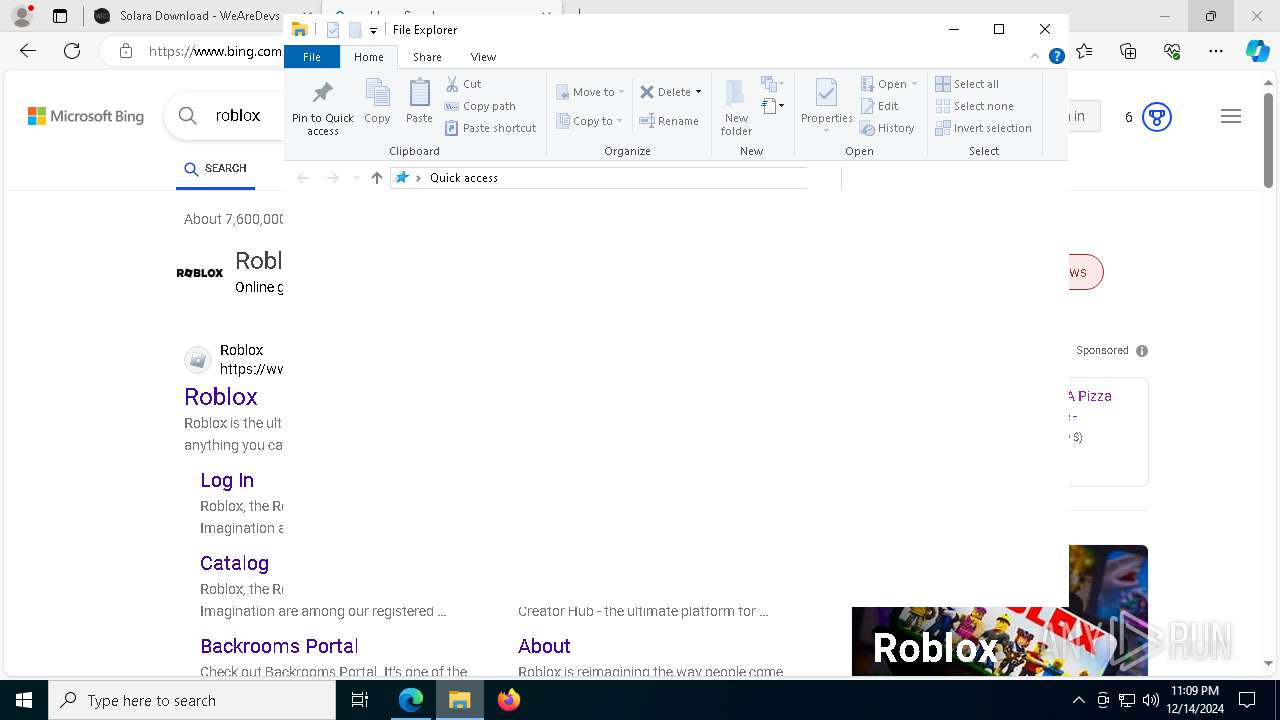Image resolution: width=1280 pixels, height=720 pixels.
Task: Click Properties quick access toolbar icon
Action: [x=333, y=30]
